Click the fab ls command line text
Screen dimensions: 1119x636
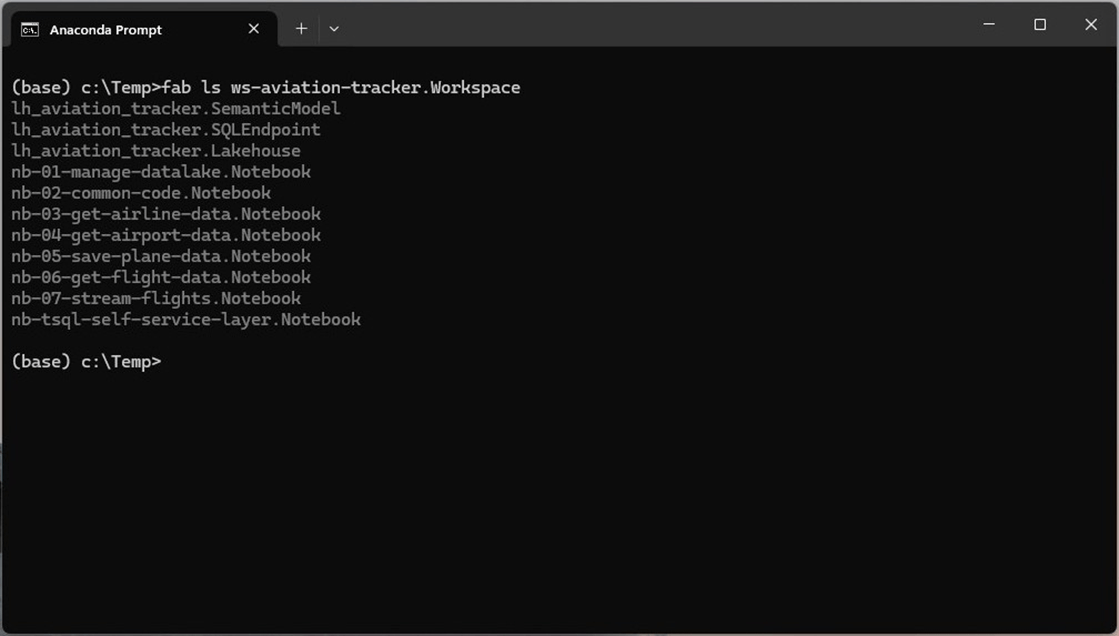click(340, 88)
